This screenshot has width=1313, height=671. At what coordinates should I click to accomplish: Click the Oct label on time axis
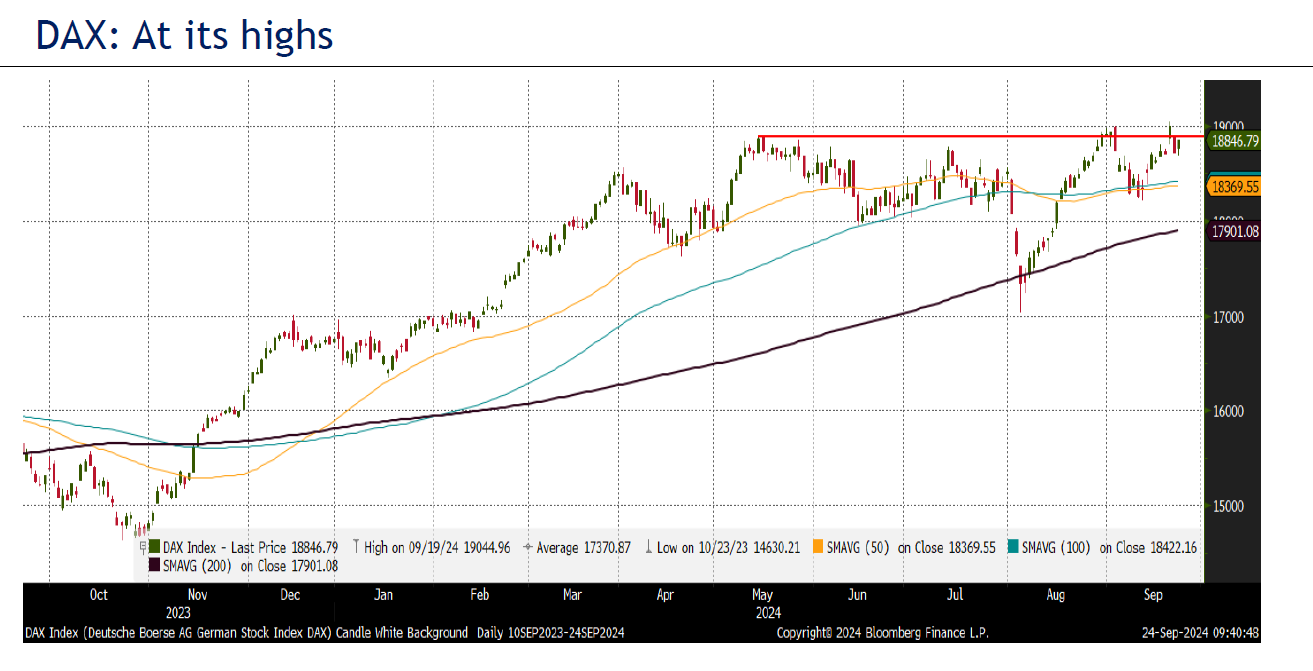98,595
